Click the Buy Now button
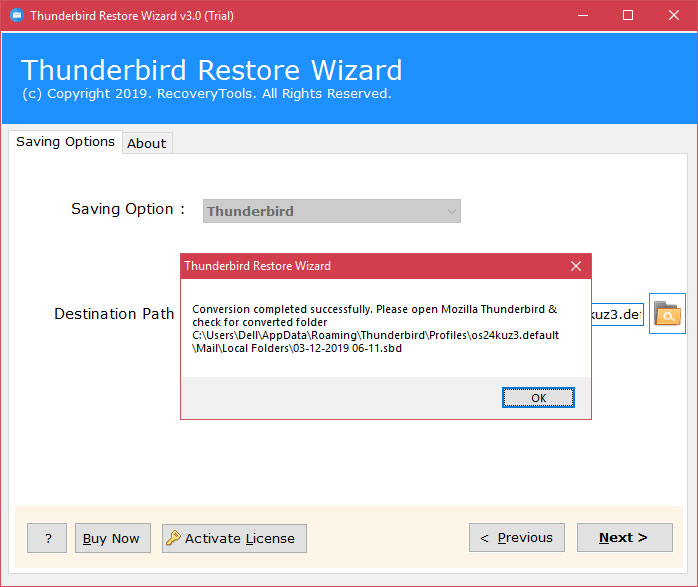Image resolution: width=698 pixels, height=587 pixels. click(113, 538)
